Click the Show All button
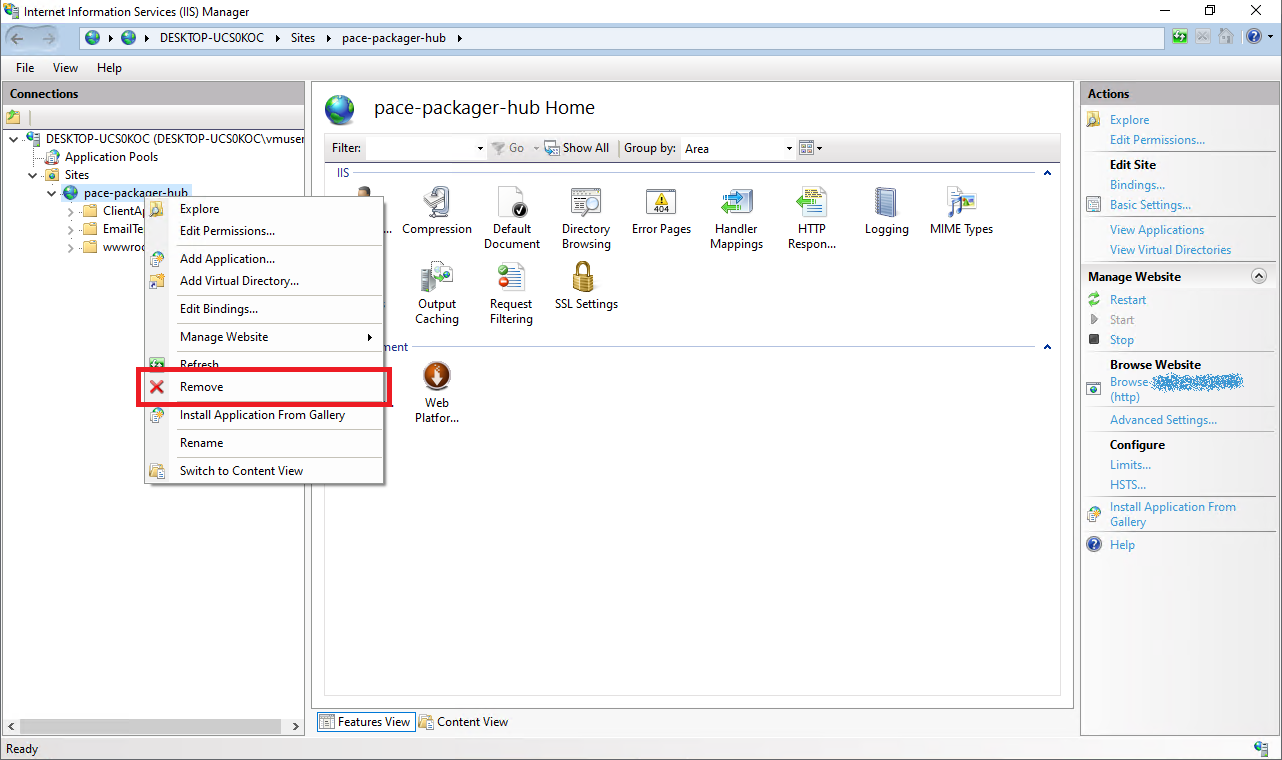The width and height of the screenshot is (1282, 760). coord(577,148)
